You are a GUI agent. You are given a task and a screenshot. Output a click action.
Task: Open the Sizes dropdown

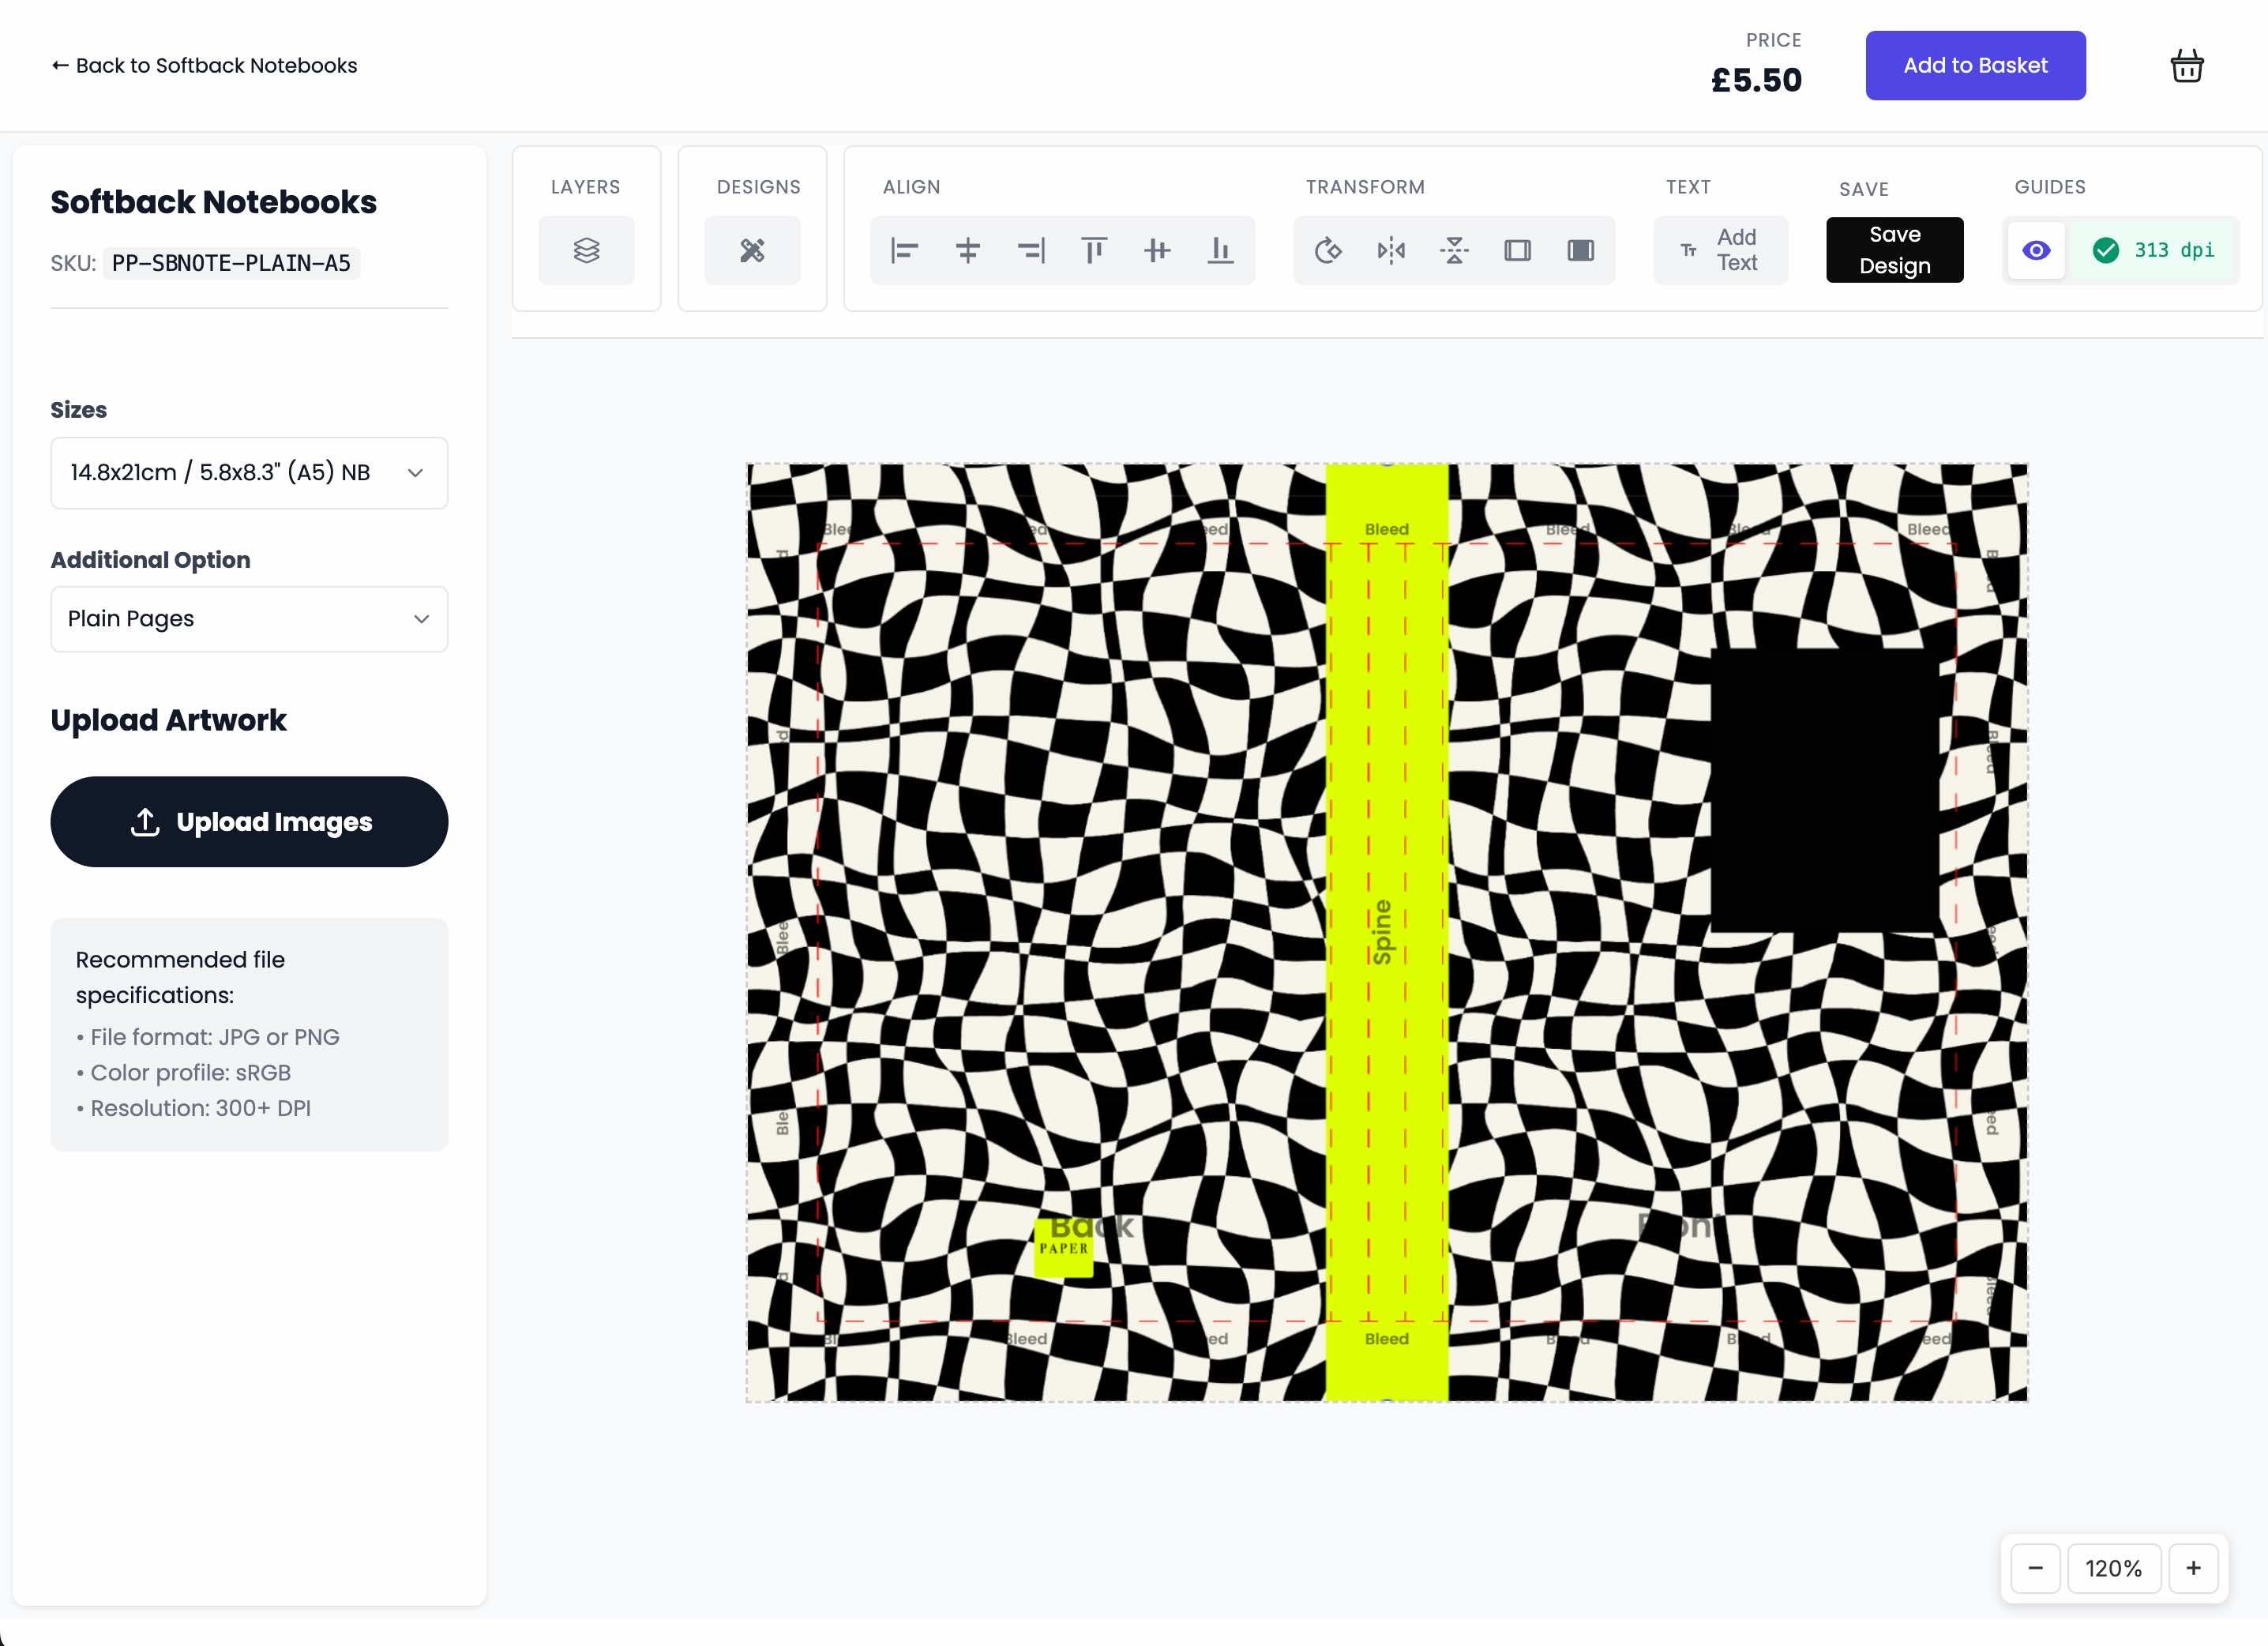[249, 472]
